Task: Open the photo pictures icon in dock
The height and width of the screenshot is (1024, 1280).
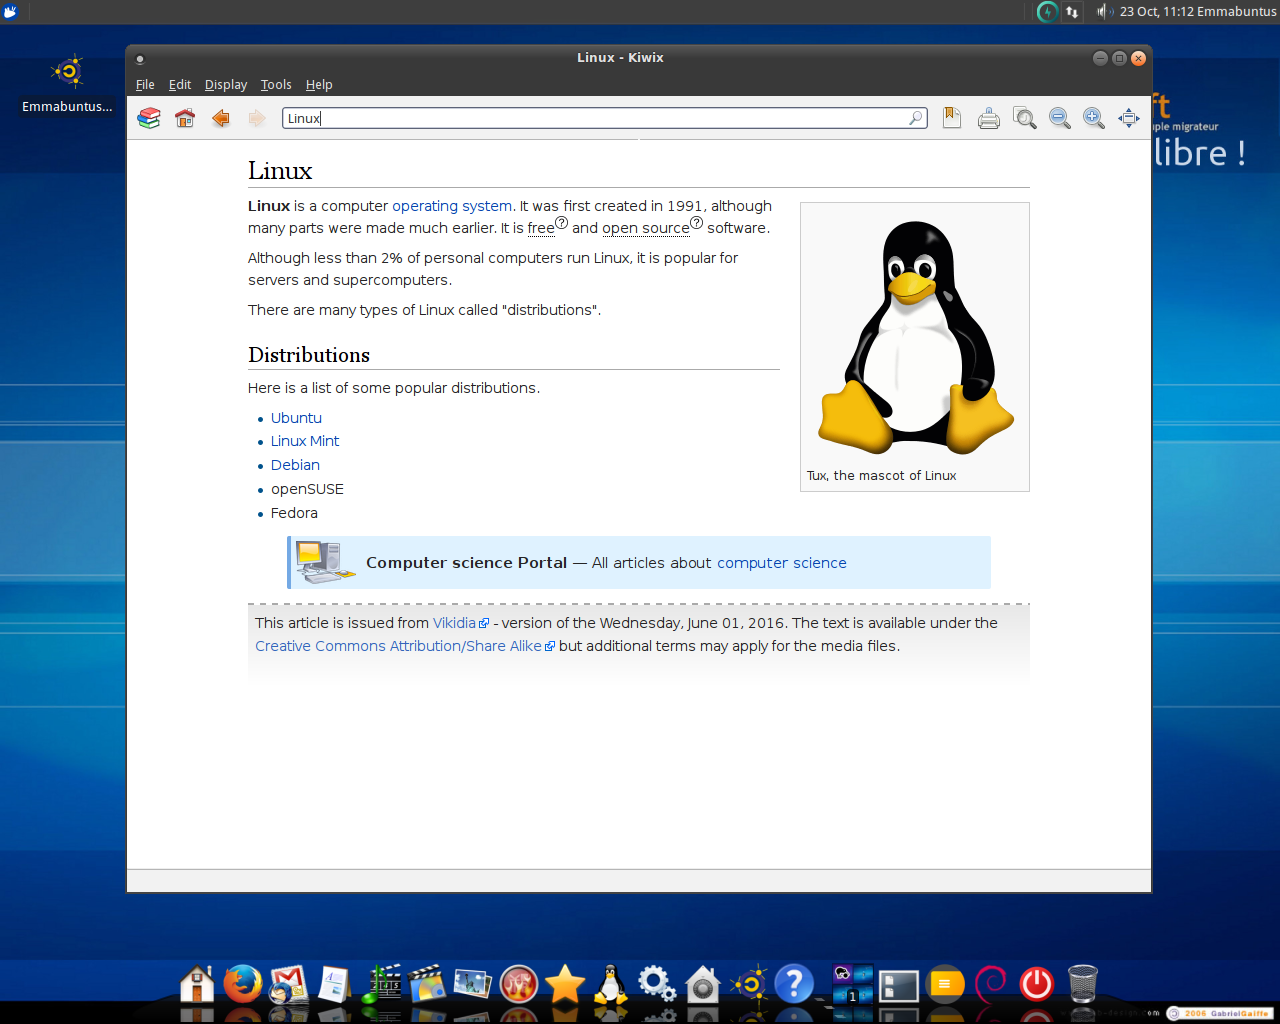Action: point(473,985)
